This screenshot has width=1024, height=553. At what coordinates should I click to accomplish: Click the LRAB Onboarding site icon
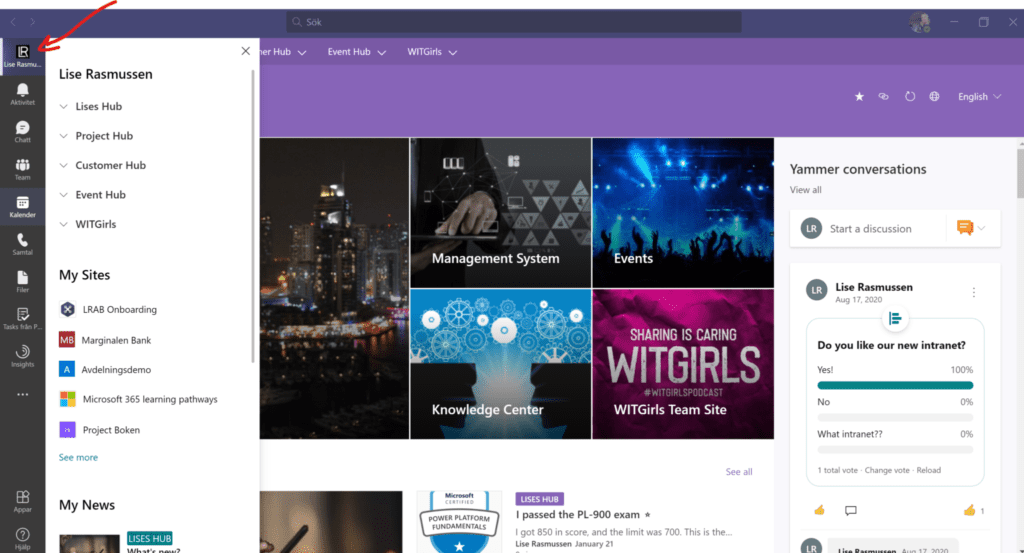tap(67, 309)
